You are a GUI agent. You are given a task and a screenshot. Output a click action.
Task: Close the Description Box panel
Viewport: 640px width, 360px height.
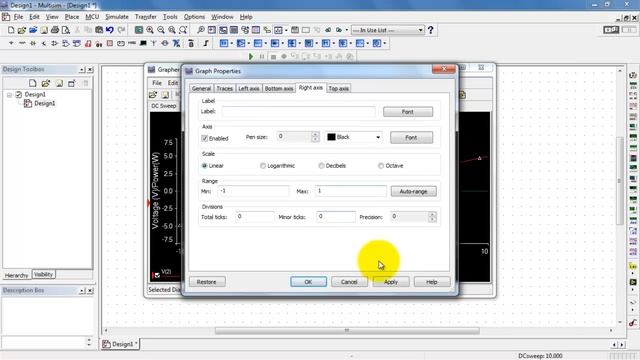(x=90, y=291)
